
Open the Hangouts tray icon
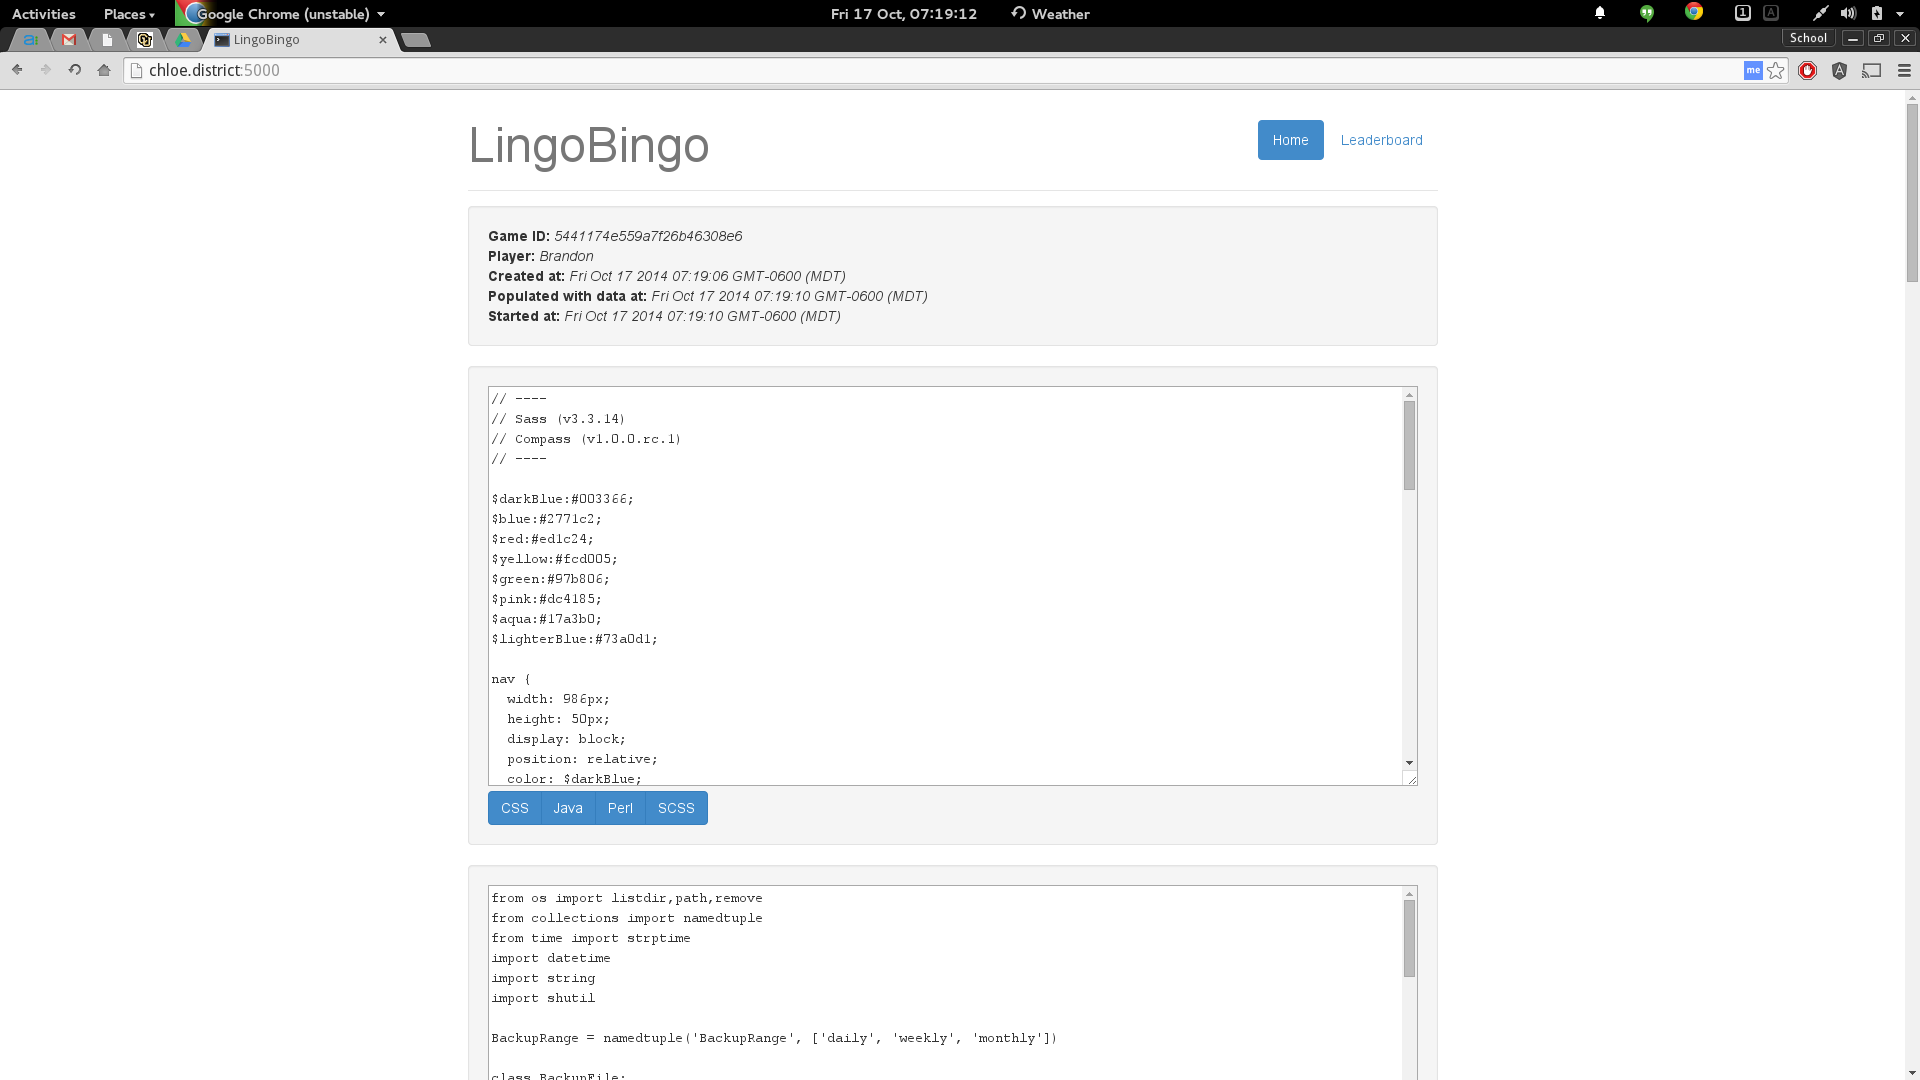(1647, 13)
